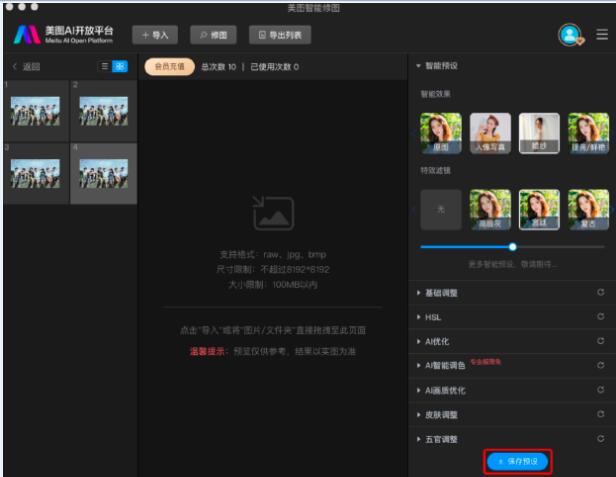Click the 会员充值 button
This screenshot has height=477, width=616.
pos(167,66)
